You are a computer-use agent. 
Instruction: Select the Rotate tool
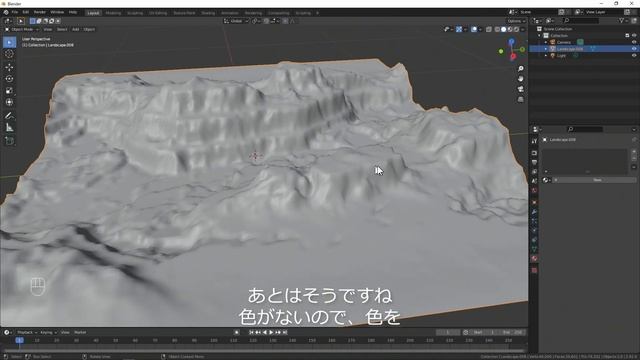pyautogui.click(x=9, y=79)
